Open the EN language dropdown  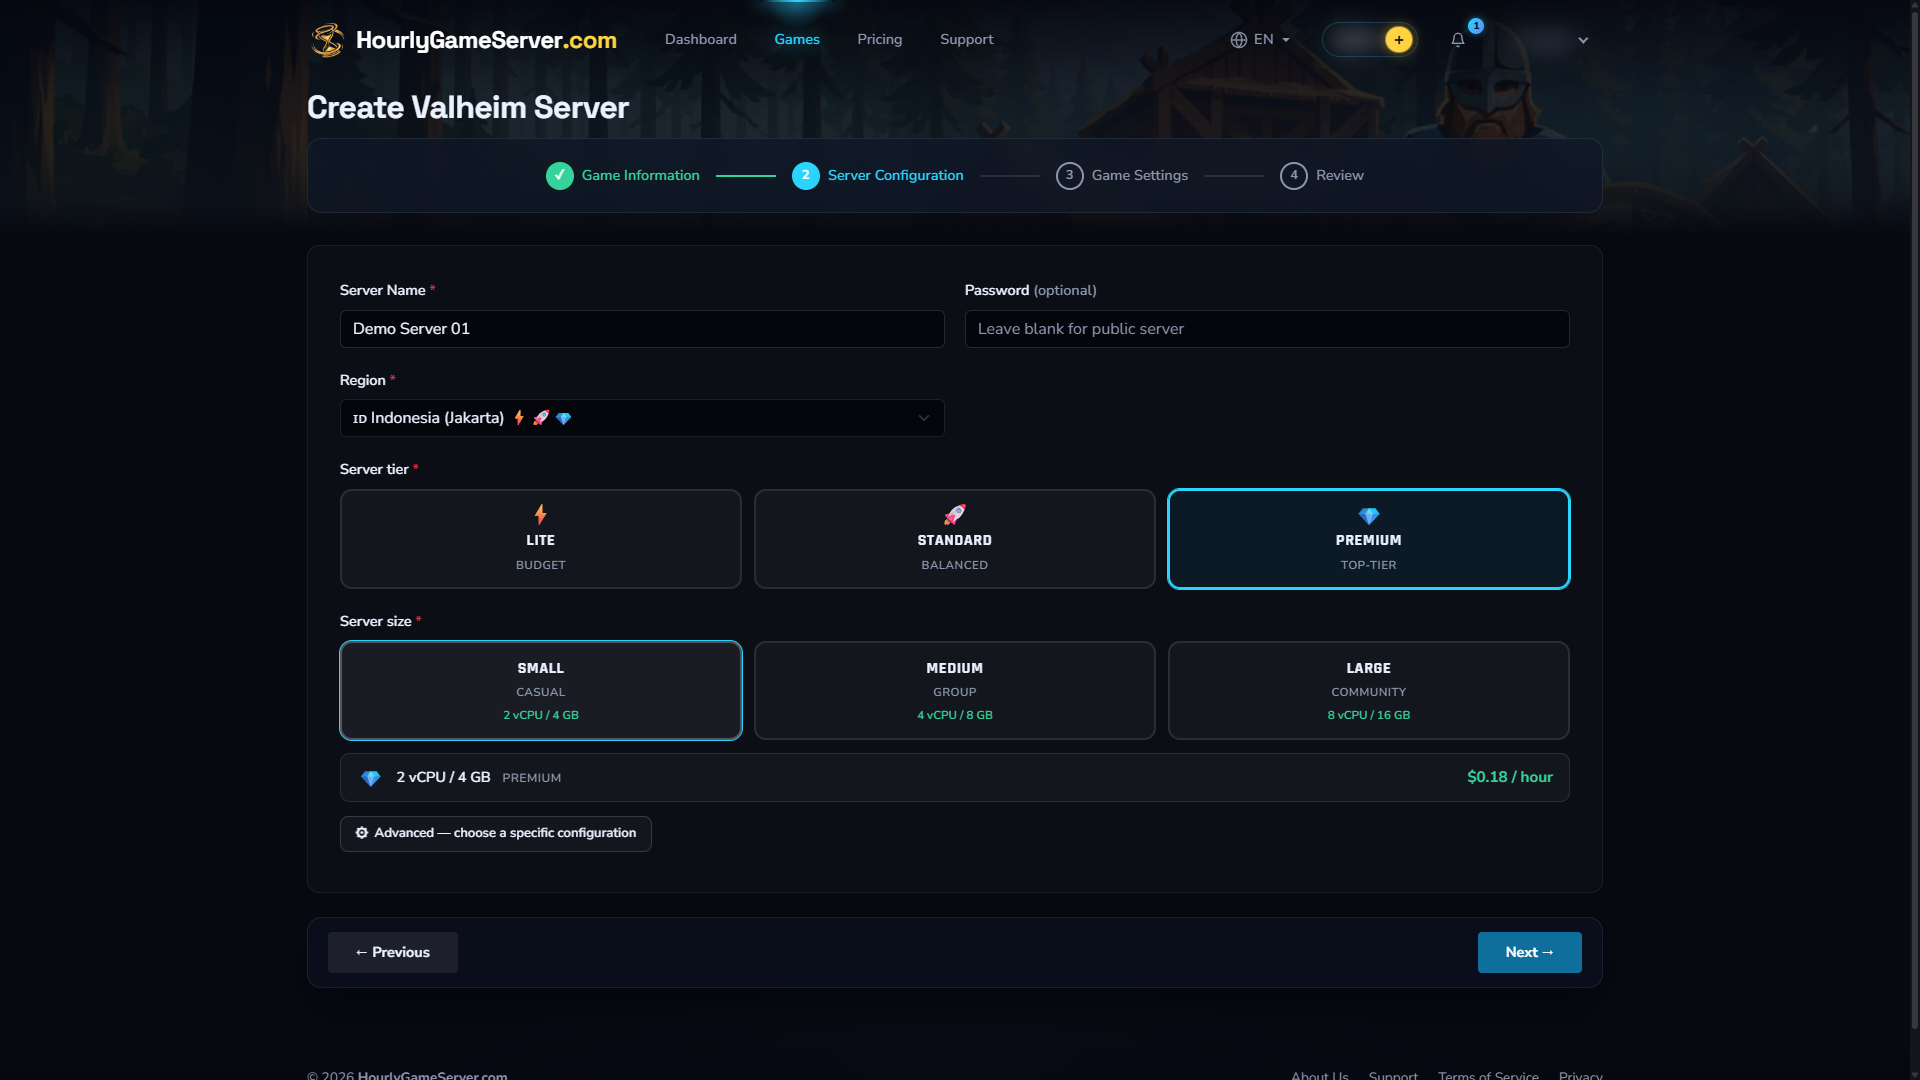pyautogui.click(x=1261, y=40)
